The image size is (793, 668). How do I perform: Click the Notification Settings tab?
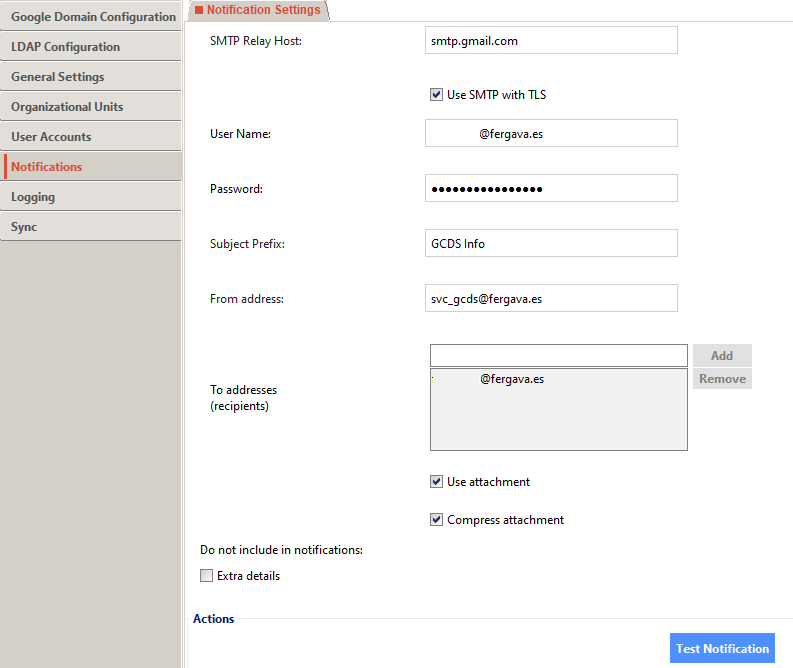pyautogui.click(x=258, y=10)
